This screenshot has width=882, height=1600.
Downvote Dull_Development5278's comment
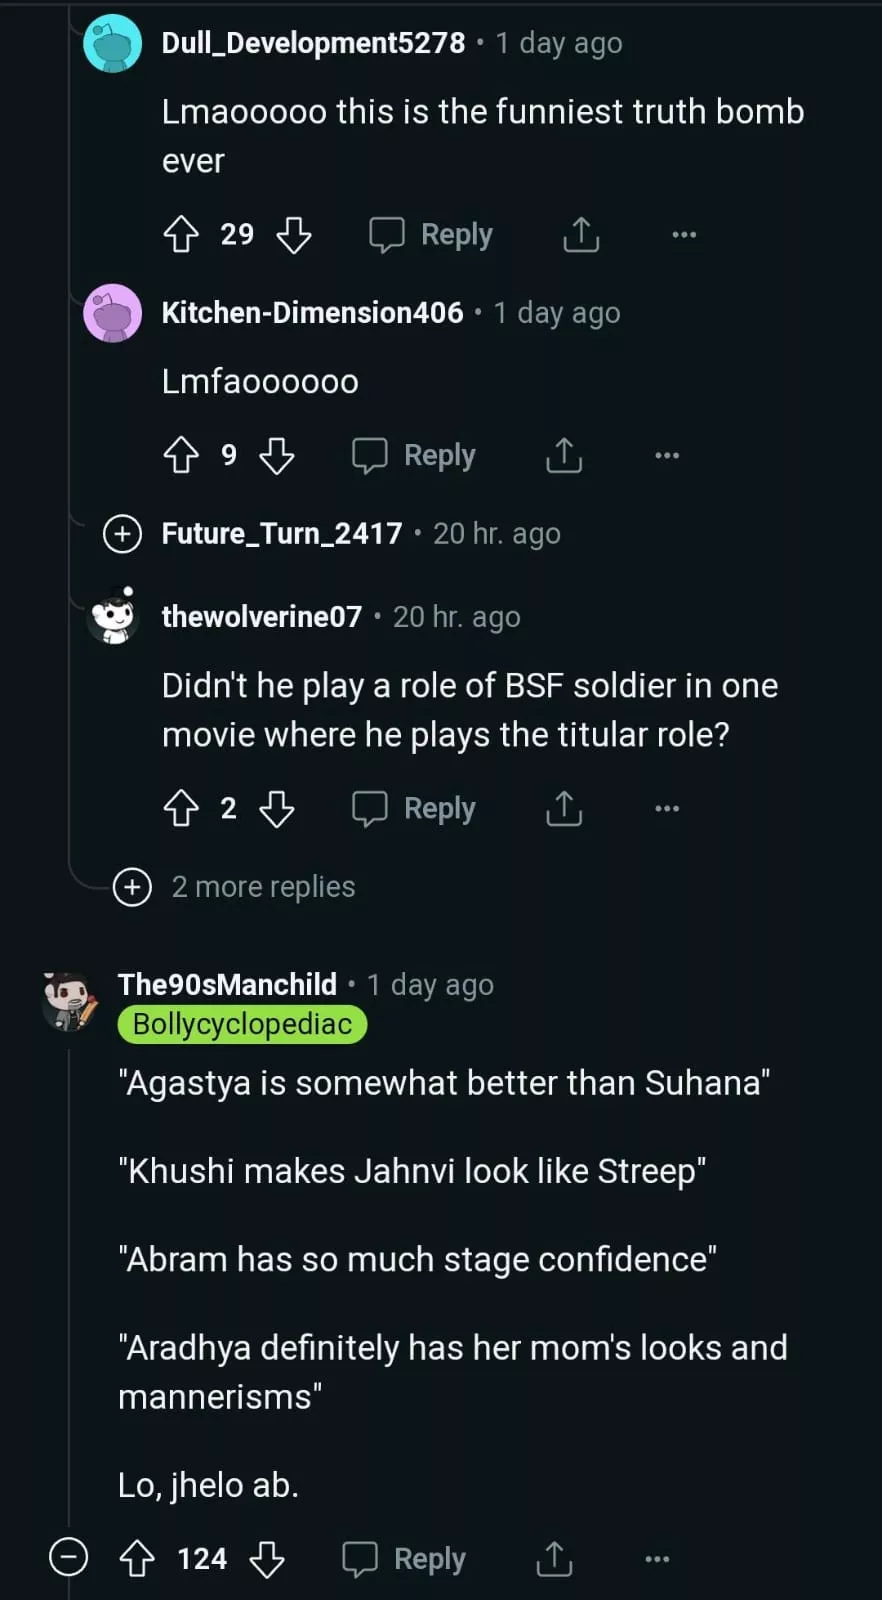(x=294, y=235)
